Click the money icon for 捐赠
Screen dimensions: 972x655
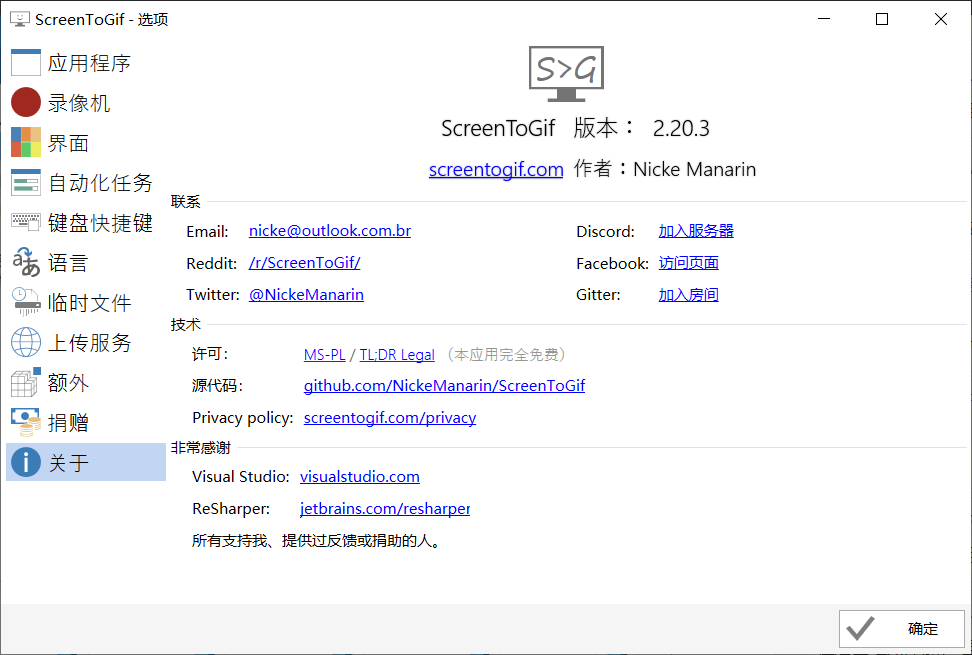click(25, 423)
